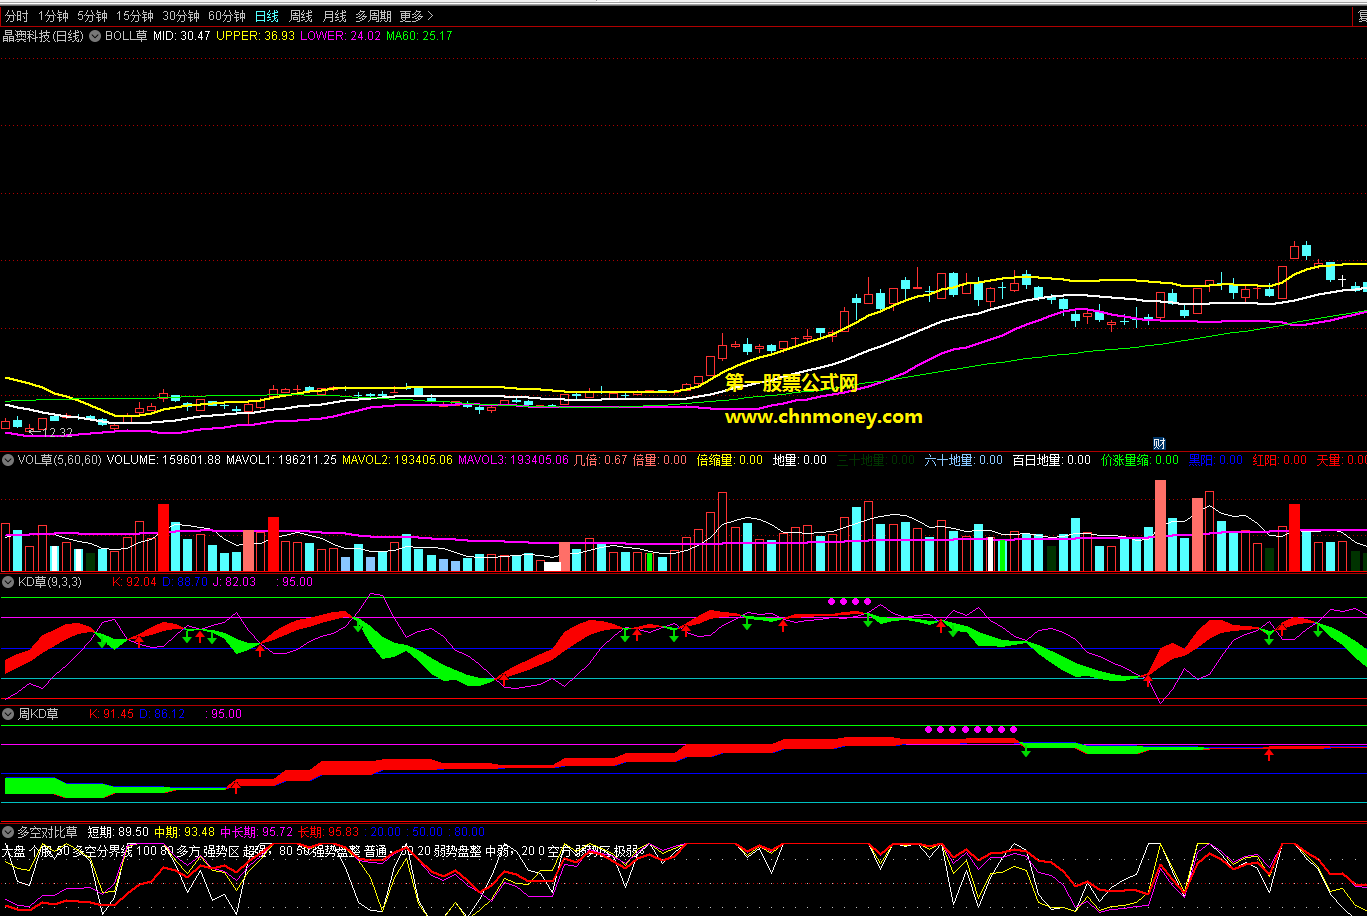1367x916 pixels.
Task: Click the KD K: 82.04 reading
Action: pos(134,581)
